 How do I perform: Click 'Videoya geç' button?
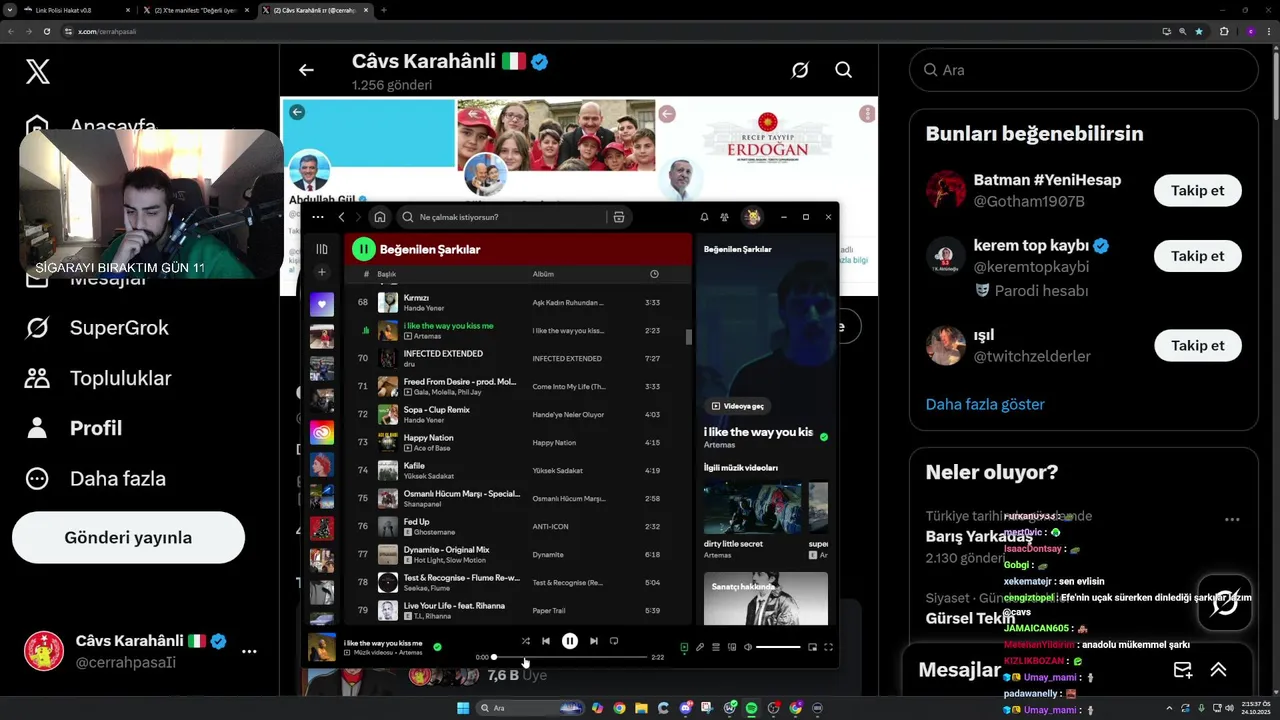[x=738, y=406]
